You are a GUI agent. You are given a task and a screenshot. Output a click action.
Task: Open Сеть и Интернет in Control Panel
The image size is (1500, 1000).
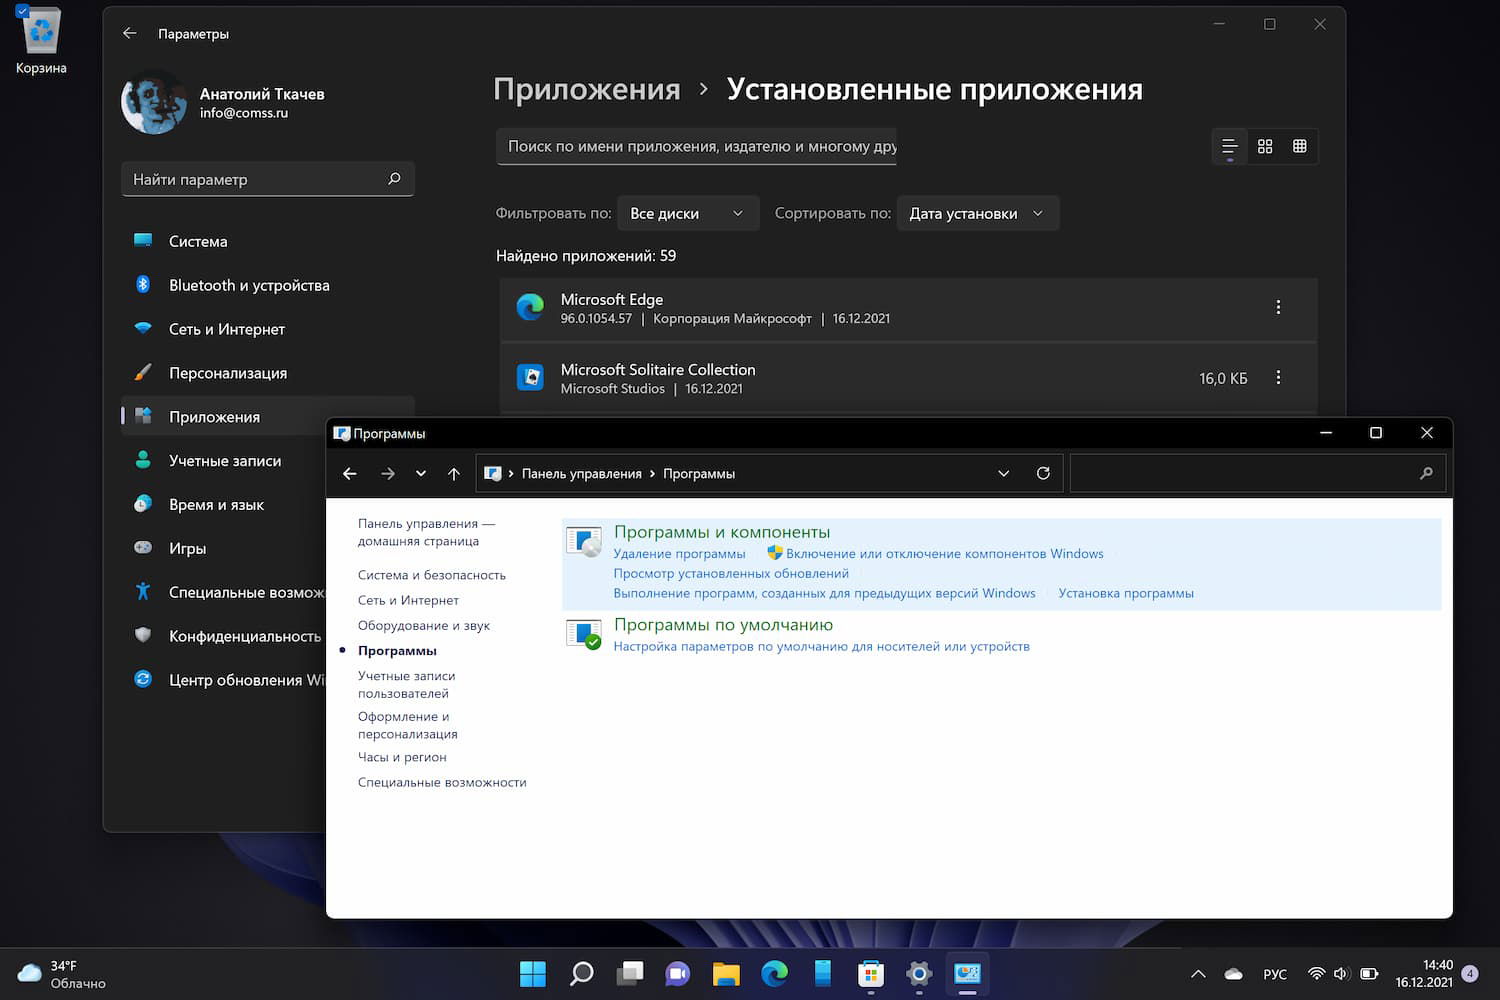tap(408, 600)
